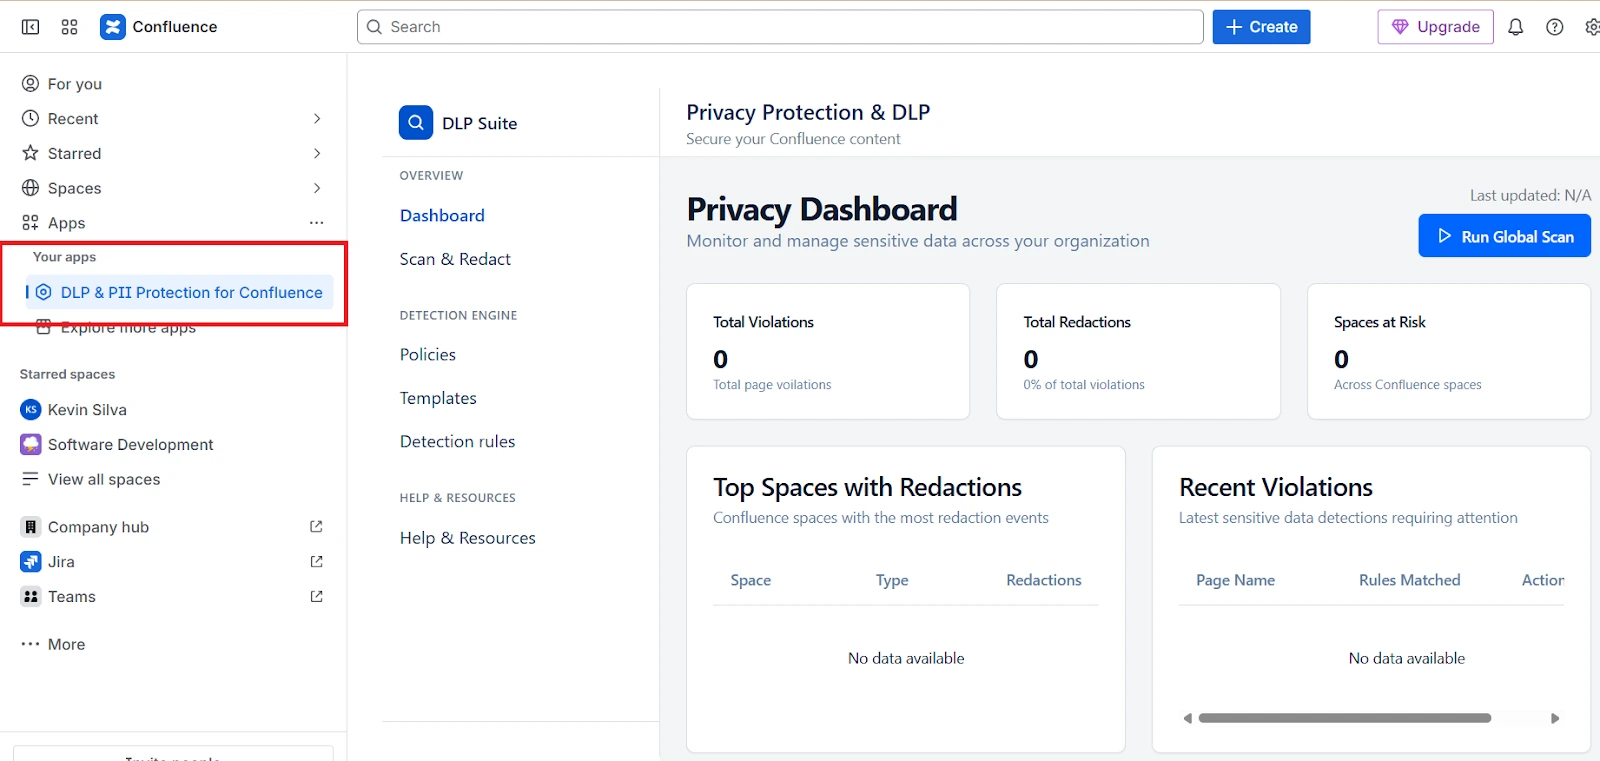Open Detection rules section

pyautogui.click(x=457, y=442)
